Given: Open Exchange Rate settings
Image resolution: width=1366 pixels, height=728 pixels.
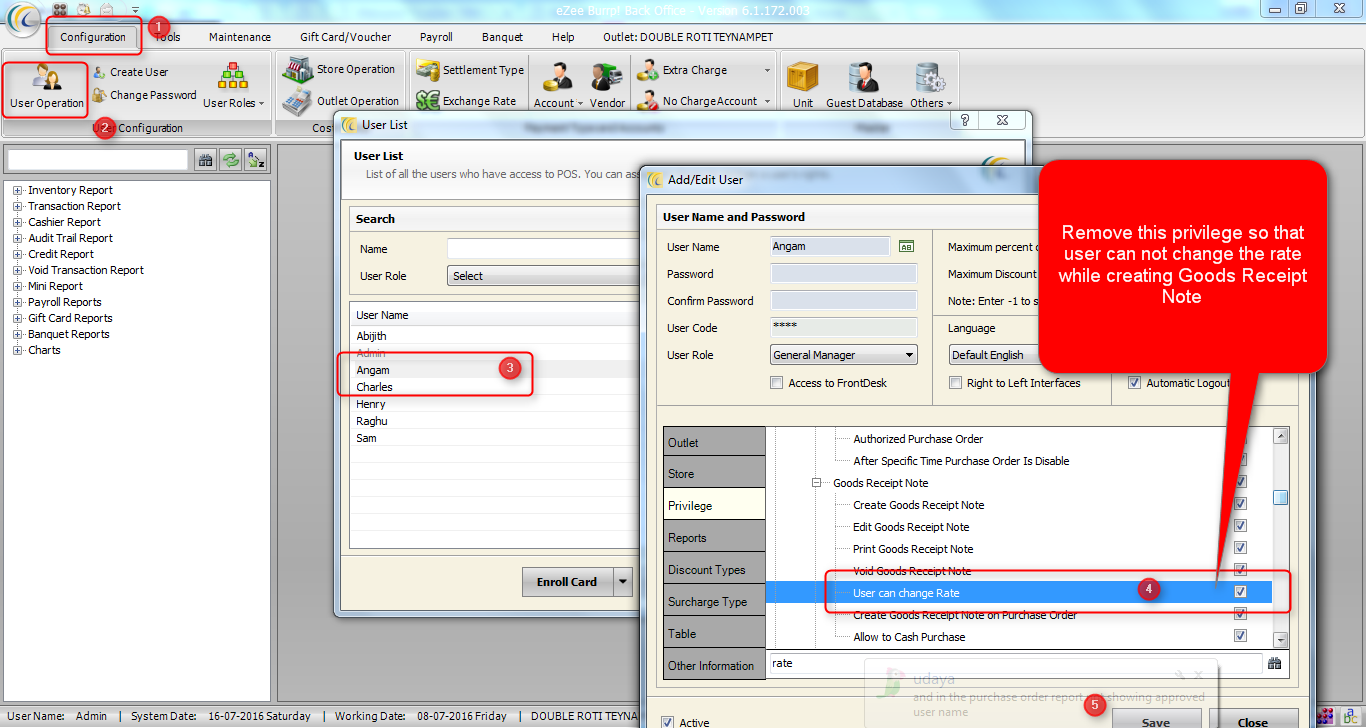Looking at the screenshot, I should tap(466, 100).
